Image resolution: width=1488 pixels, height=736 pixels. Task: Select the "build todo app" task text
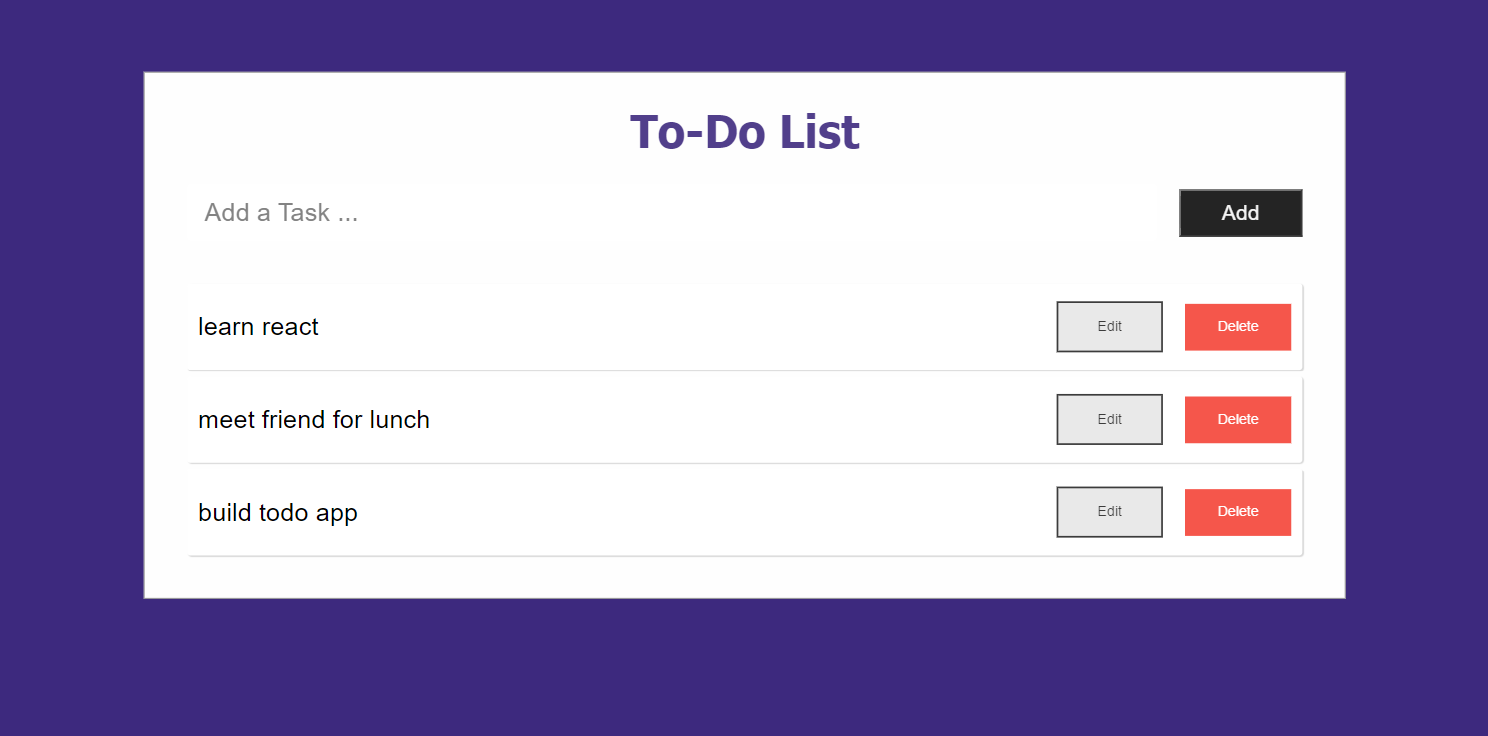pyautogui.click(x=277, y=513)
